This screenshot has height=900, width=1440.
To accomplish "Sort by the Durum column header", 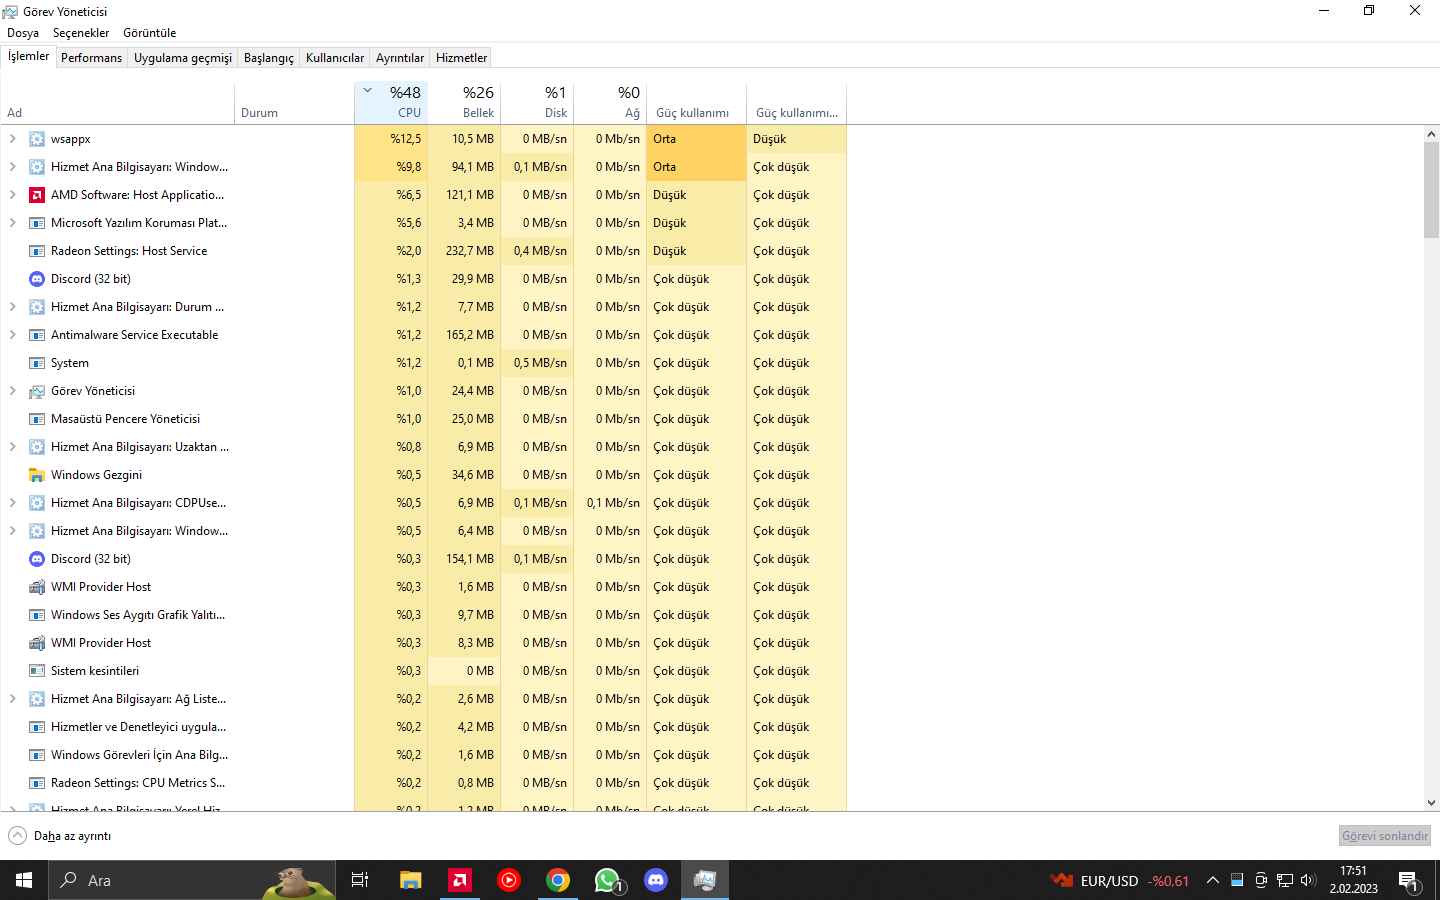I will click(x=294, y=102).
